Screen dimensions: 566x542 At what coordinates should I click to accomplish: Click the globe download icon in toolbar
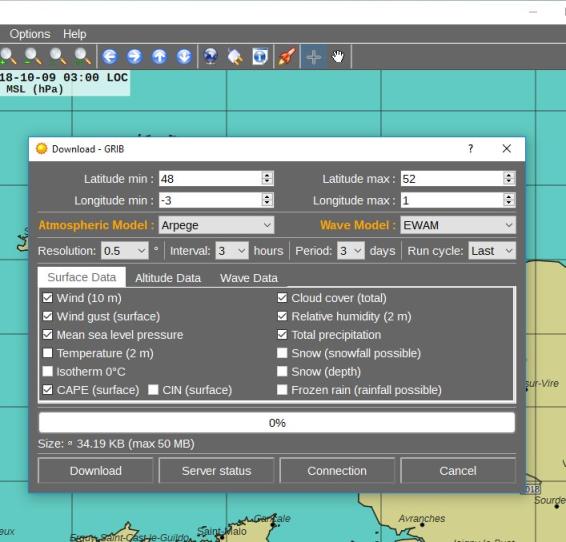210,57
